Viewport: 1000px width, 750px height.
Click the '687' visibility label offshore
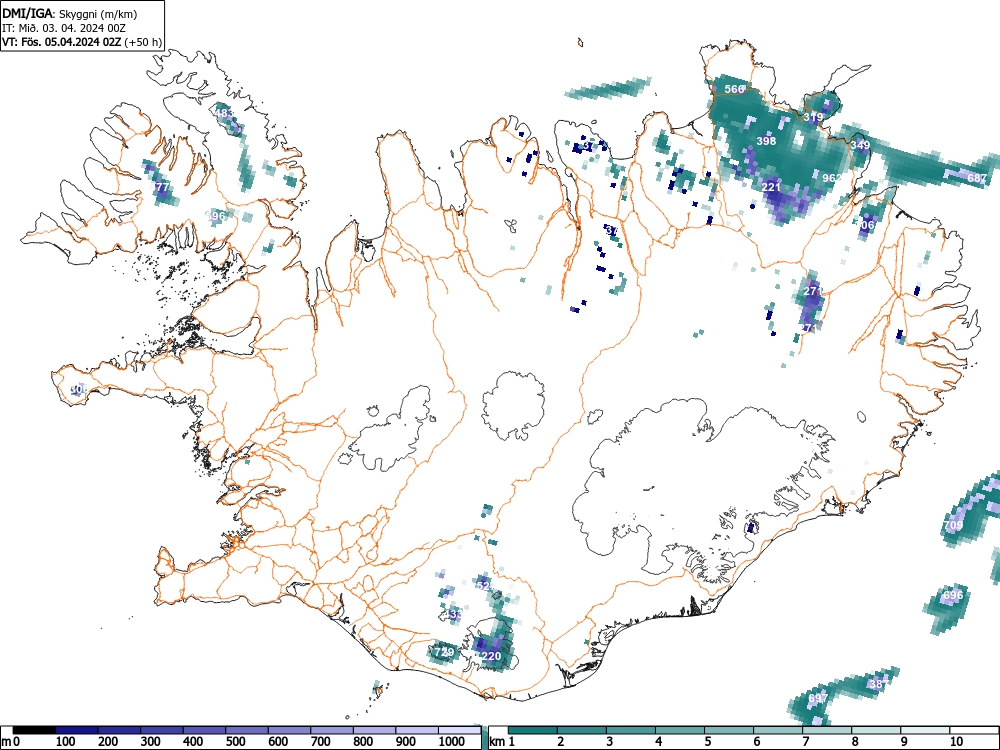click(977, 178)
